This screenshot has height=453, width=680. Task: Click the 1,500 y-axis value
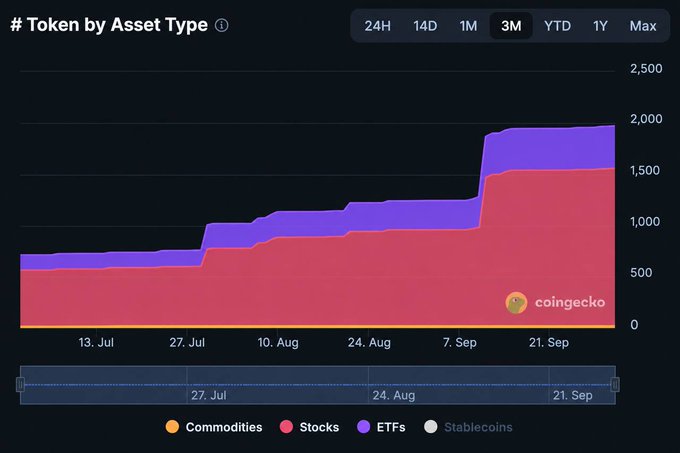pos(645,170)
